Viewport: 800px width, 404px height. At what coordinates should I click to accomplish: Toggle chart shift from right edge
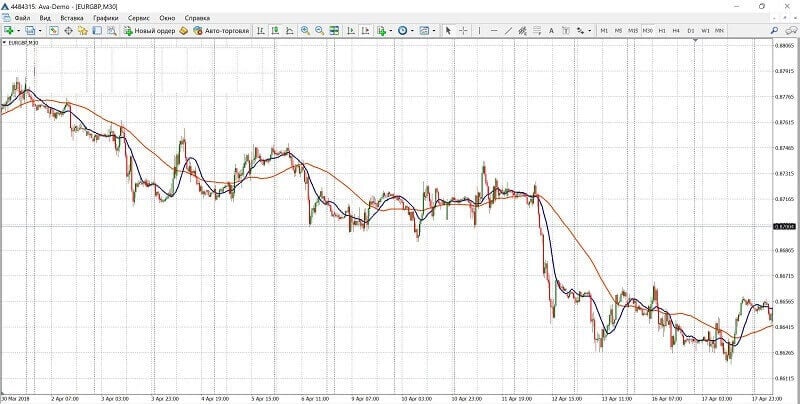365,31
